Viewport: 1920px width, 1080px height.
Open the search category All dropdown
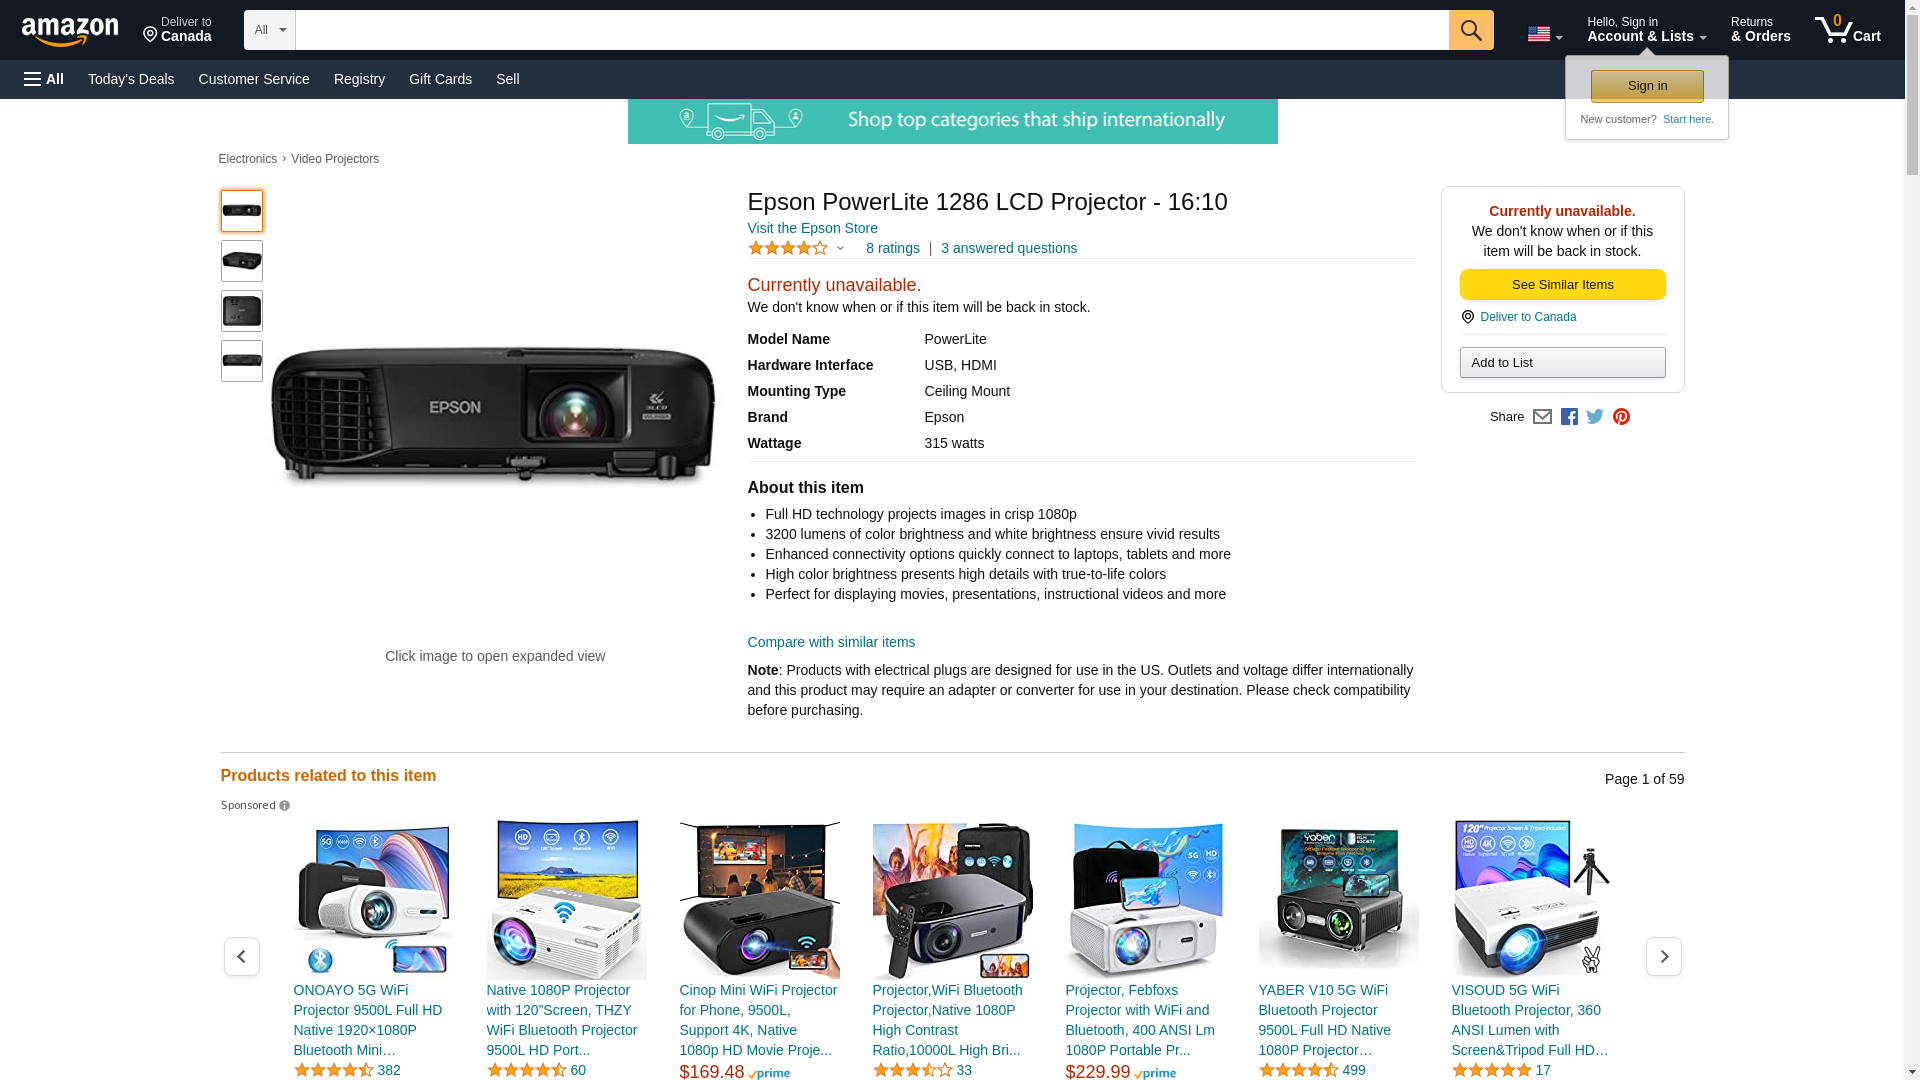[x=269, y=30]
